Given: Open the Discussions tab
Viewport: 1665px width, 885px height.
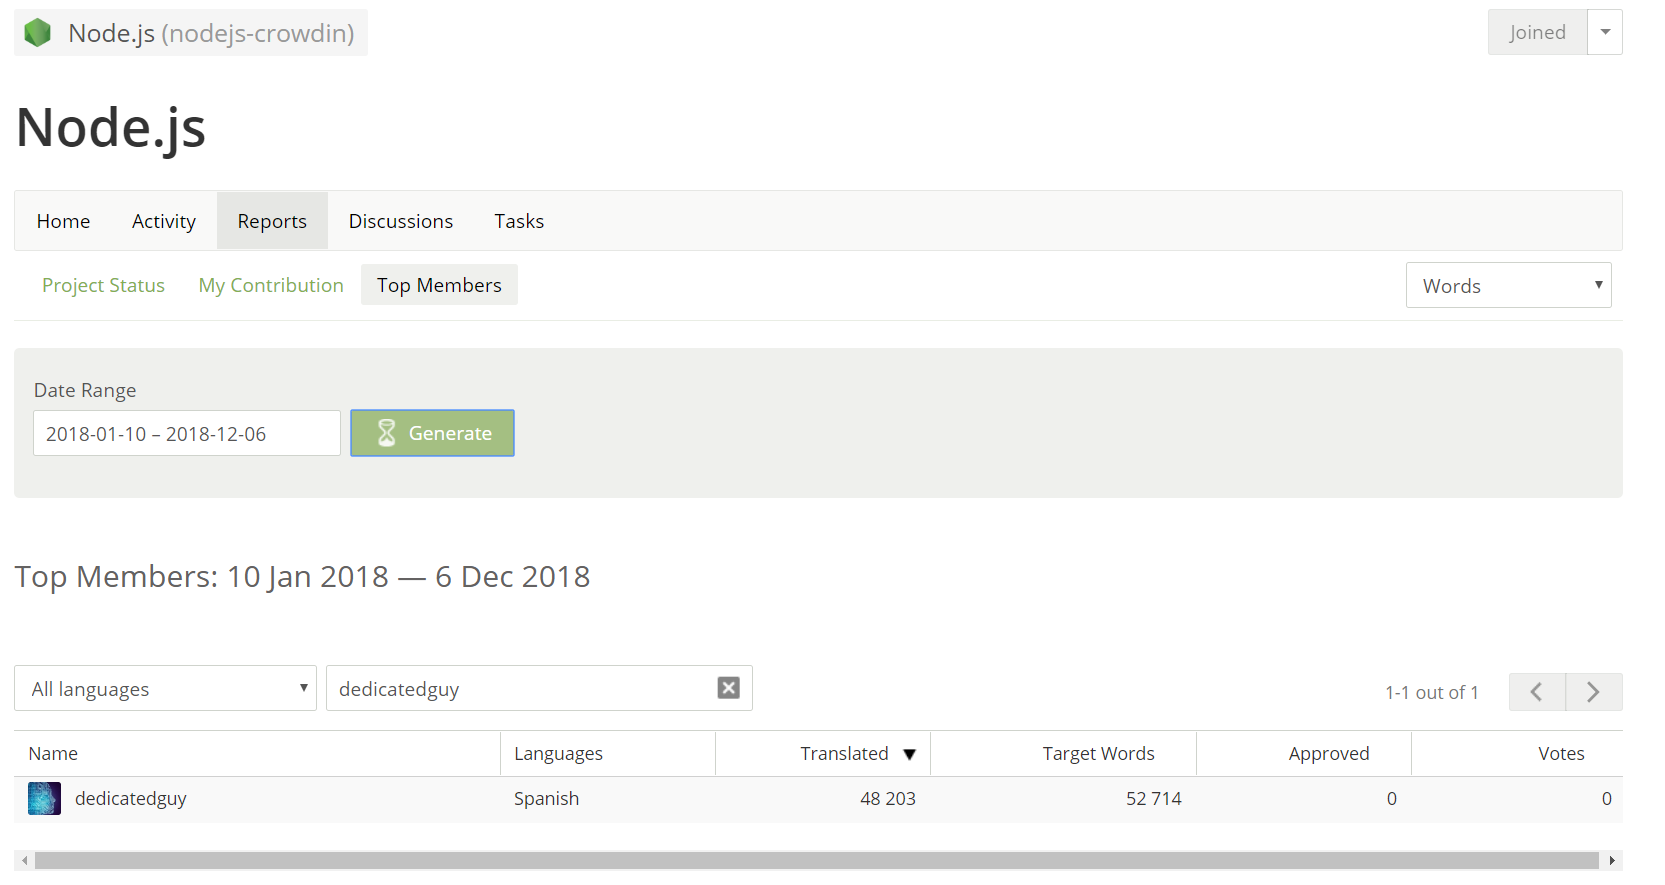Looking at the screenshot, I should click(x=401, y=221).
